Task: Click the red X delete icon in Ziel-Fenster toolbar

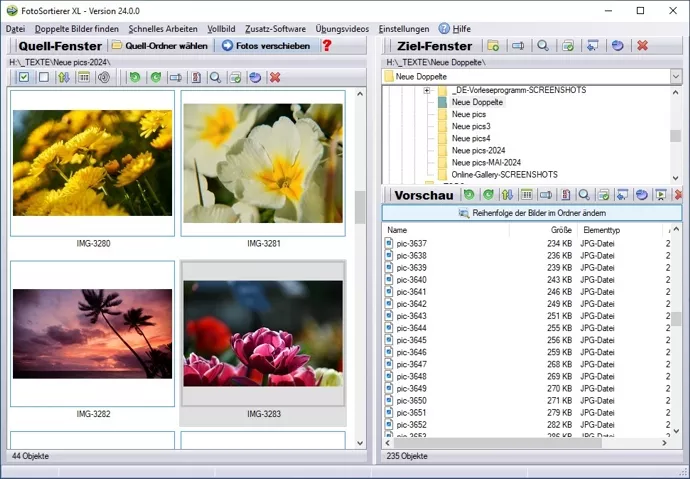Action: pos(642,46)
